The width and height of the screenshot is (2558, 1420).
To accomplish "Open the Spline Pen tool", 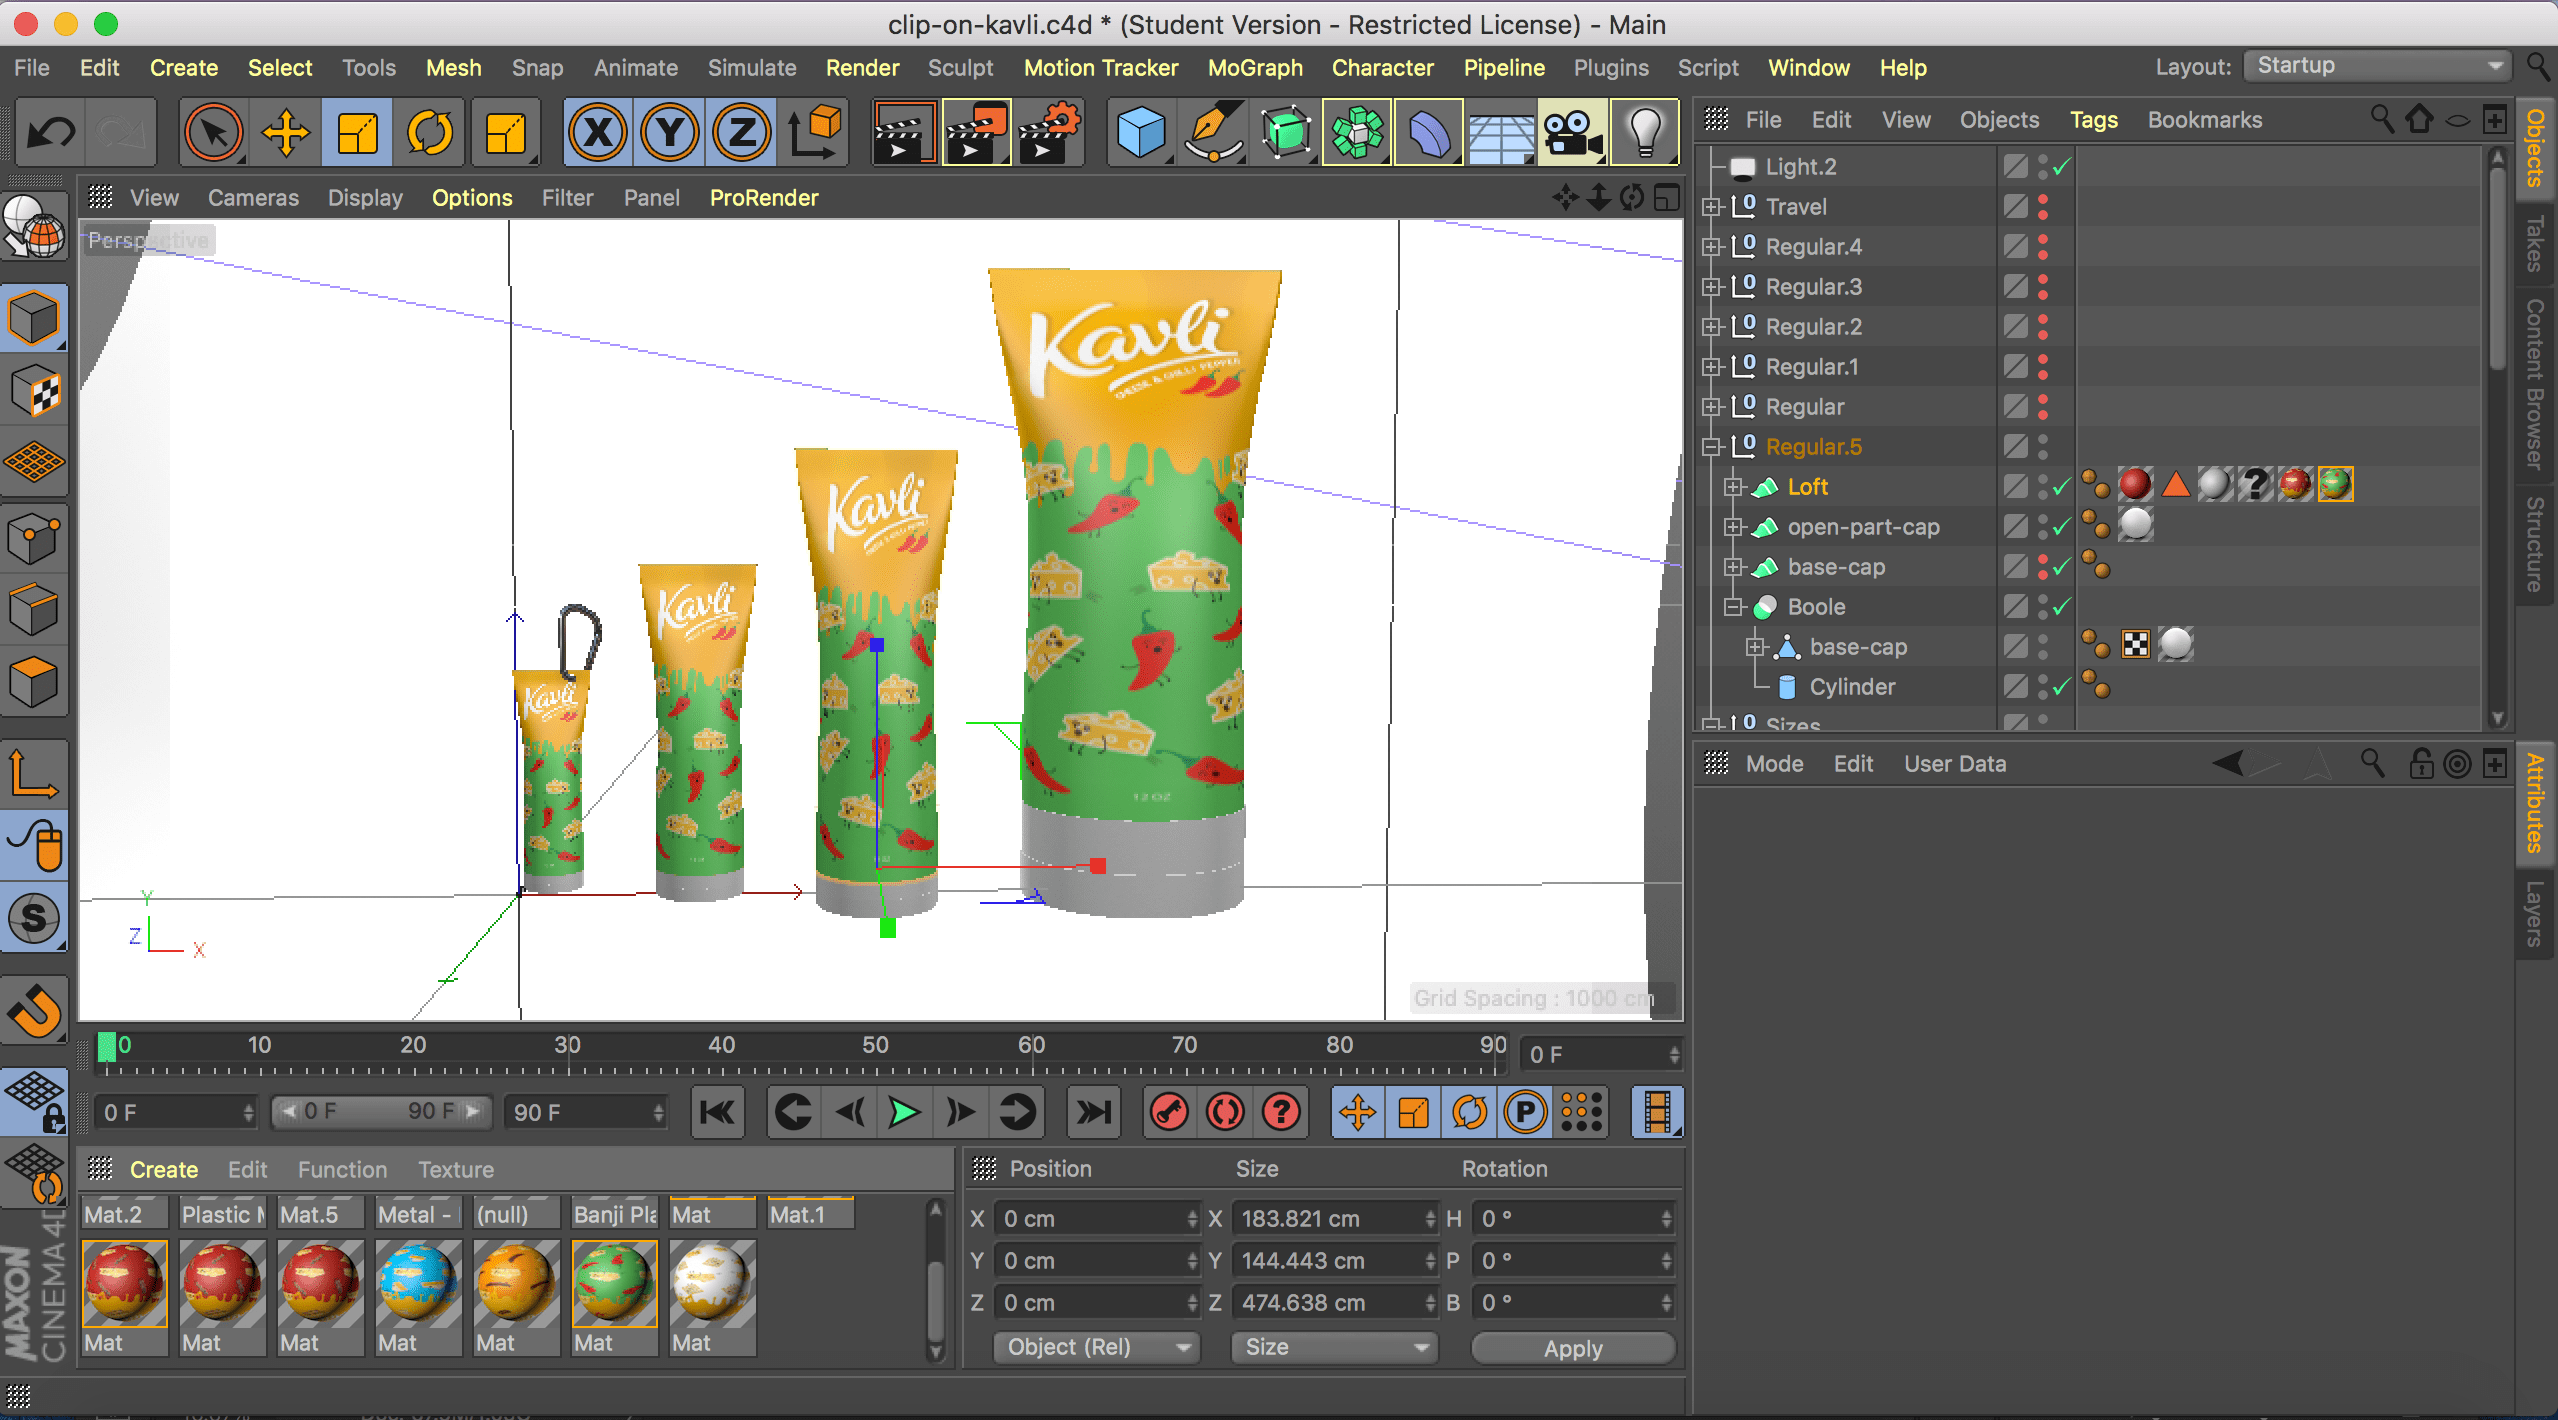I will [1213, 132].
